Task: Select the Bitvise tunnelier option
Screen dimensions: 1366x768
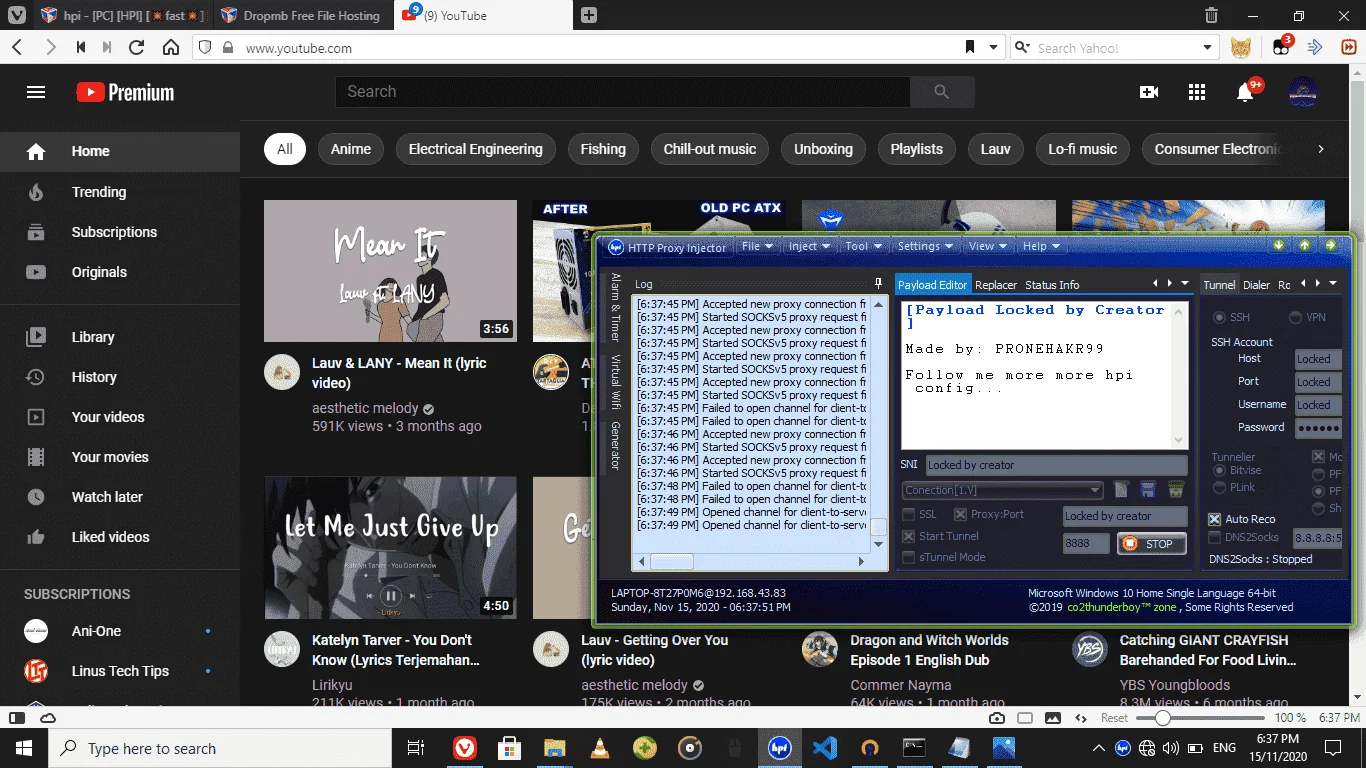Action: click(1219, 470)
